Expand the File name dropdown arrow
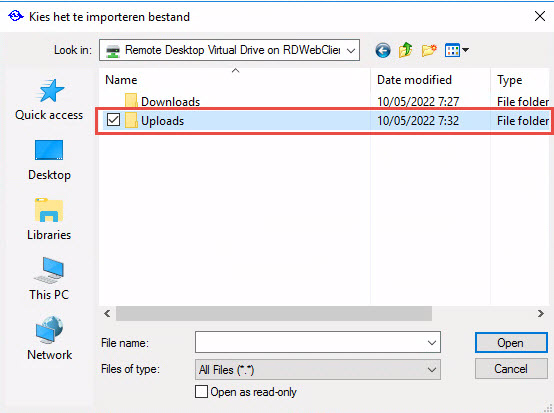The height and width of the screenshot is (413, 554). coord(431,342)
